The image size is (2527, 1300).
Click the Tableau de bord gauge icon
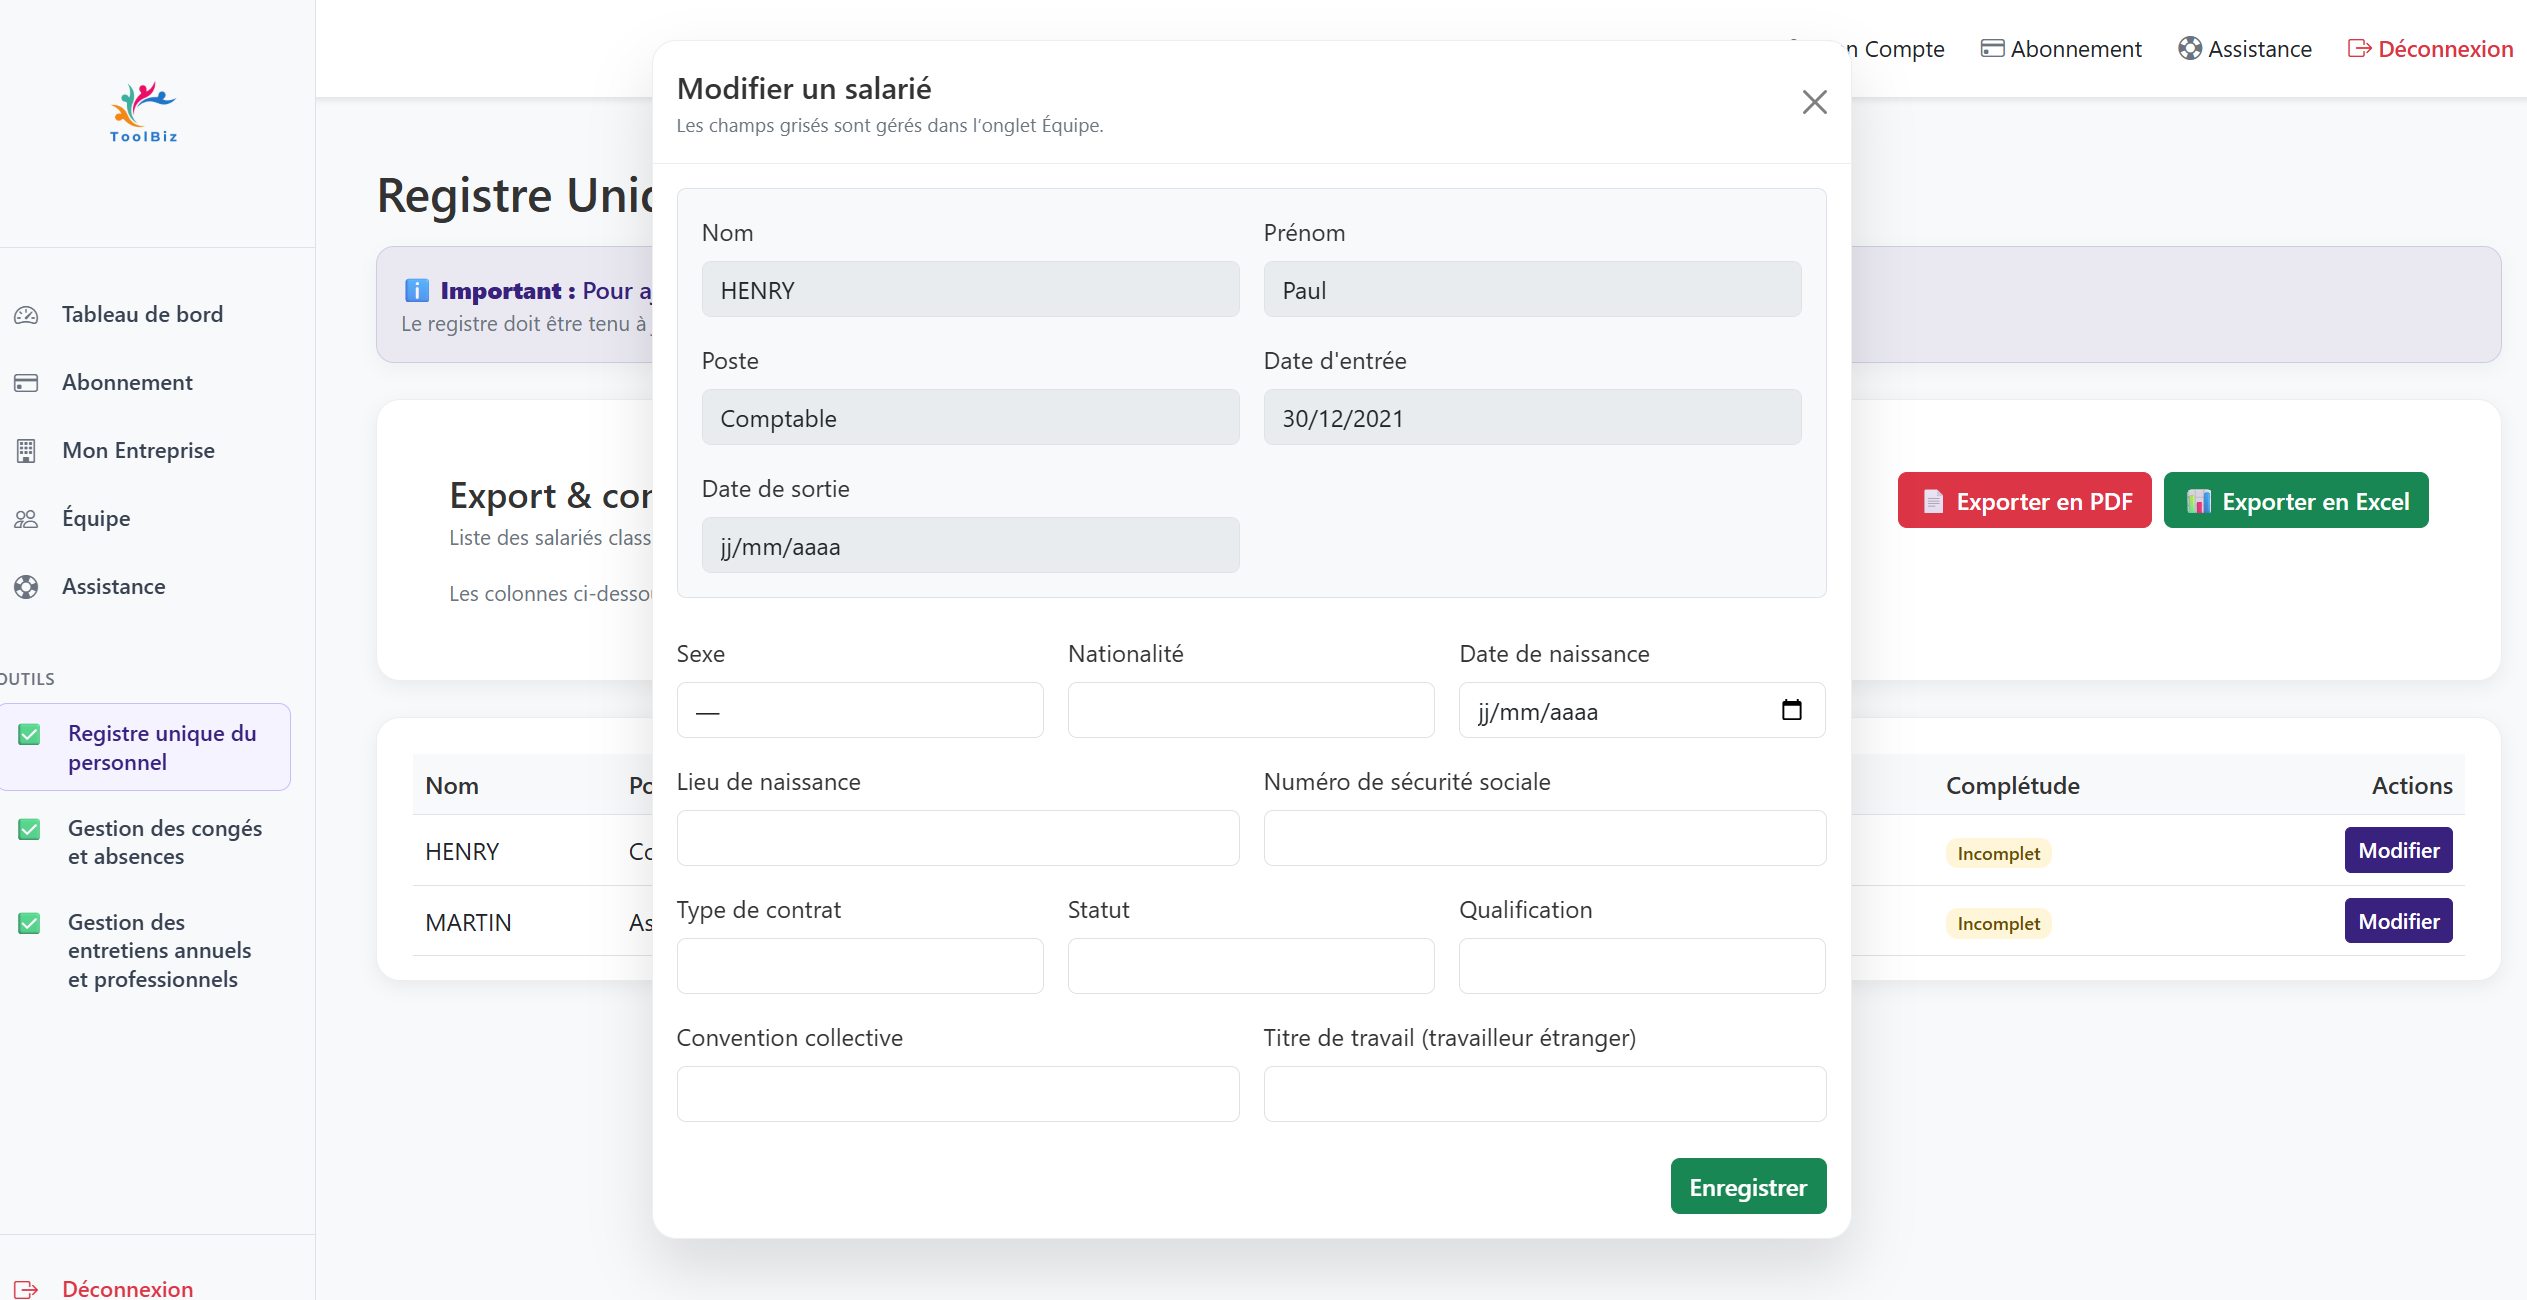(x=26, y=315)
